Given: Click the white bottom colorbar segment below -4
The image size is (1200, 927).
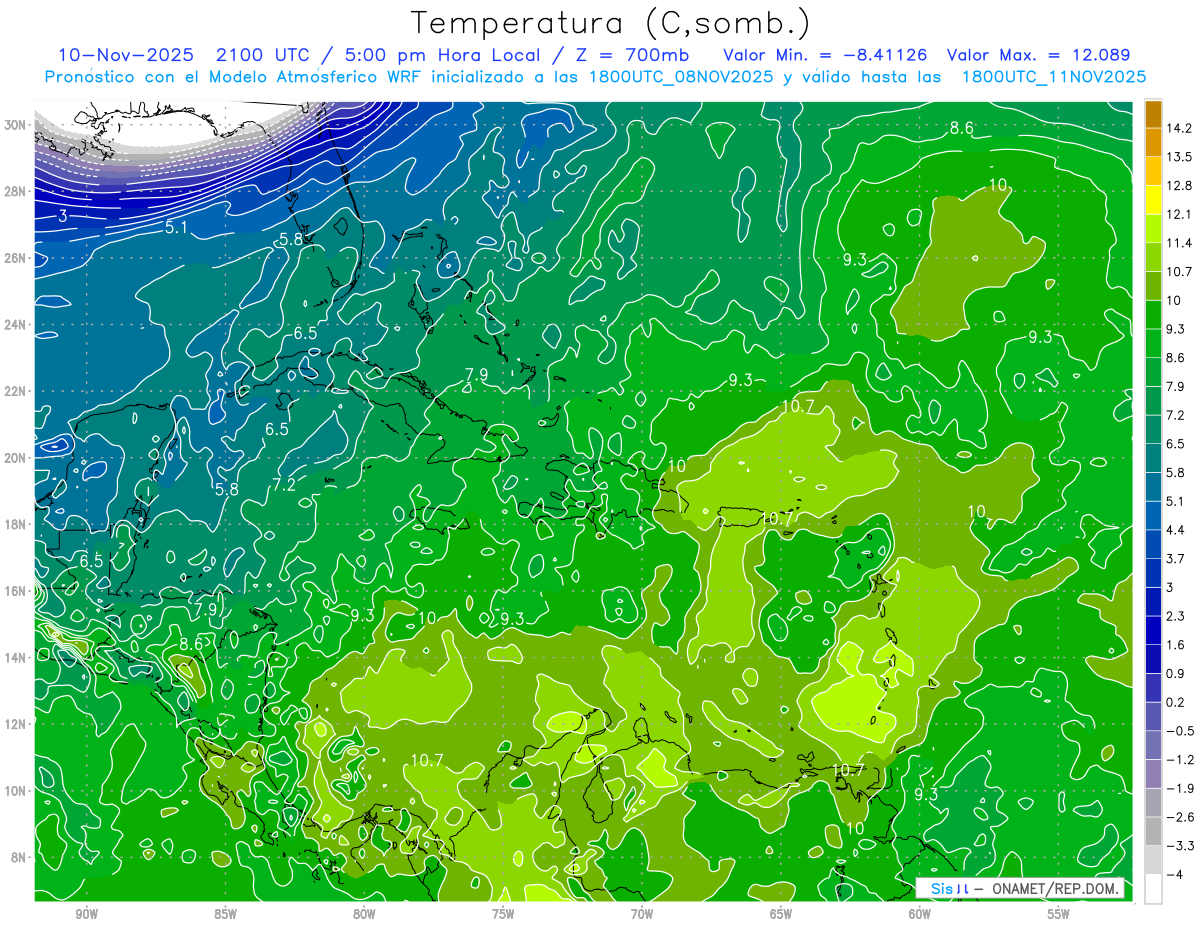Looking at the screenshot, I should point(1153,888).
